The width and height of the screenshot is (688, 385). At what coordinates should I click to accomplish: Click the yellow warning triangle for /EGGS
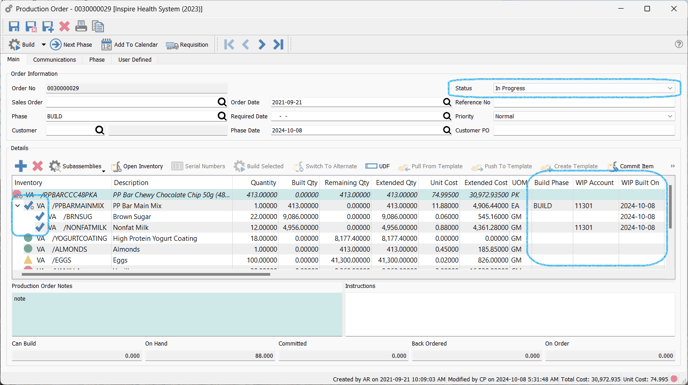coord(28,260)
